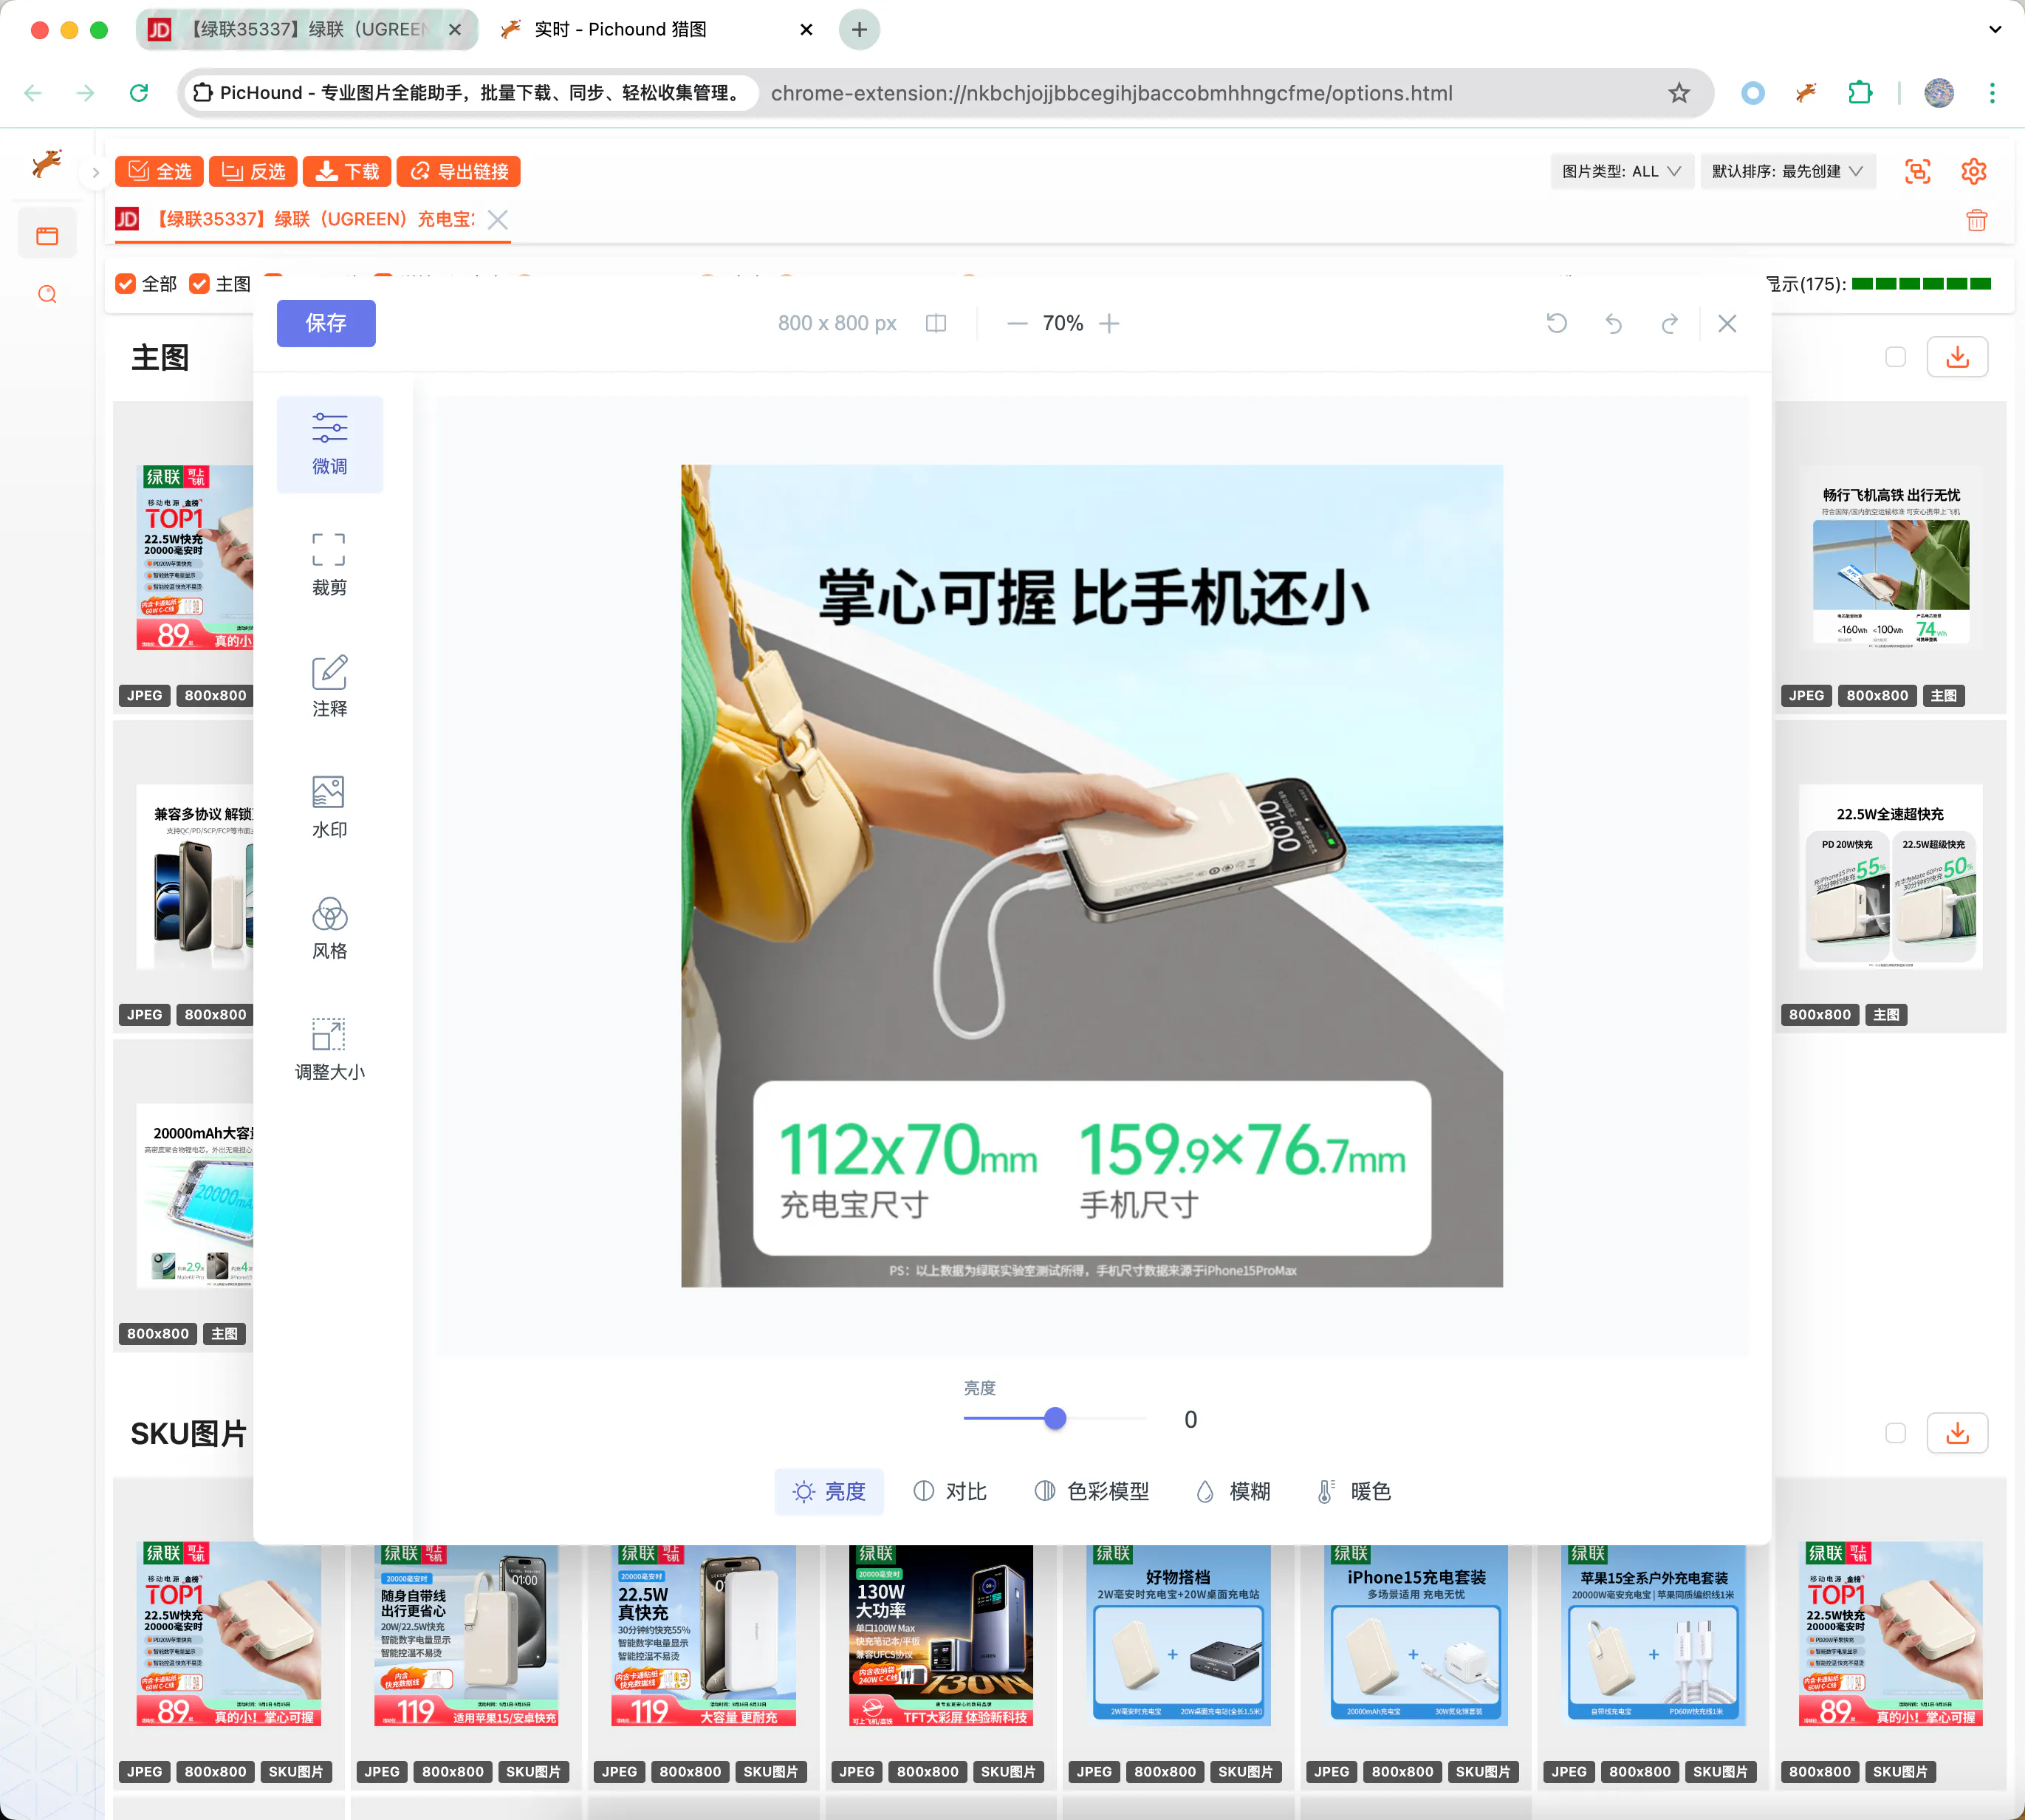This screenshot has width=2025, height=1820.
Task: Click the 导出链接 export links button
Action: [459, 171]
